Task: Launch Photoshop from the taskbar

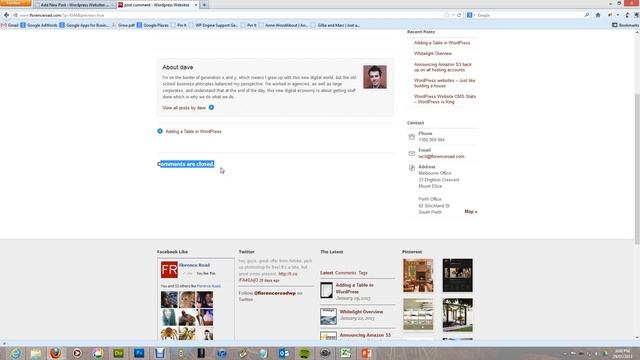Action: 139,353
